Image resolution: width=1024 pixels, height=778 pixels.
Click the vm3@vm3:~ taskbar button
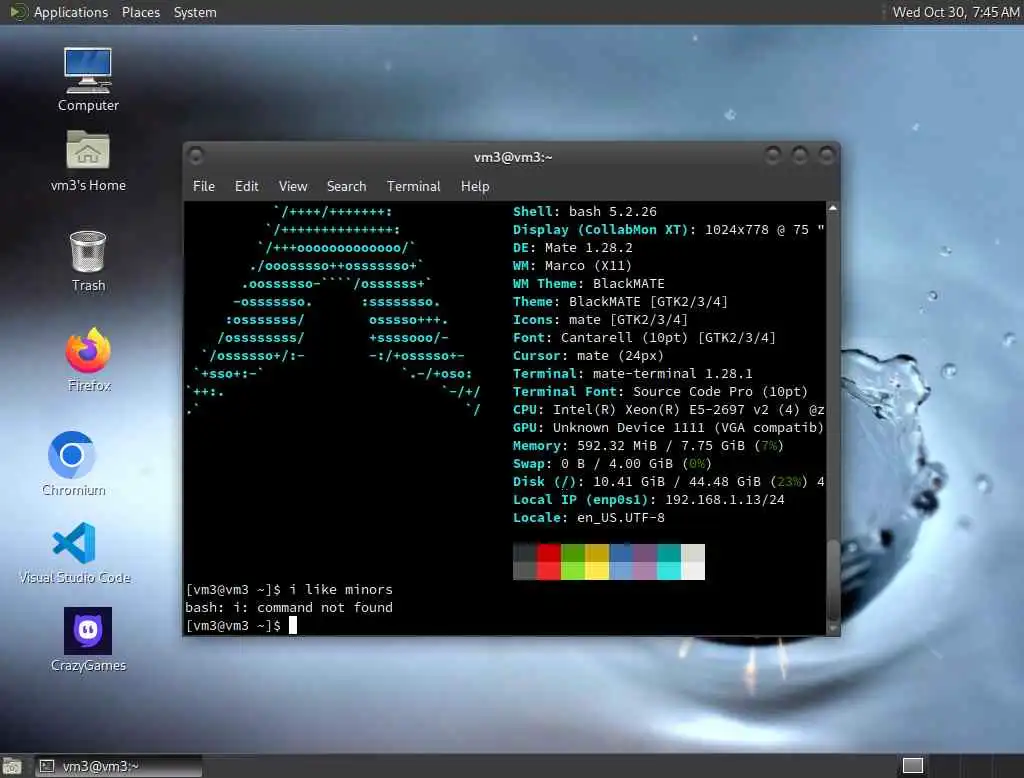pos(118,766)
